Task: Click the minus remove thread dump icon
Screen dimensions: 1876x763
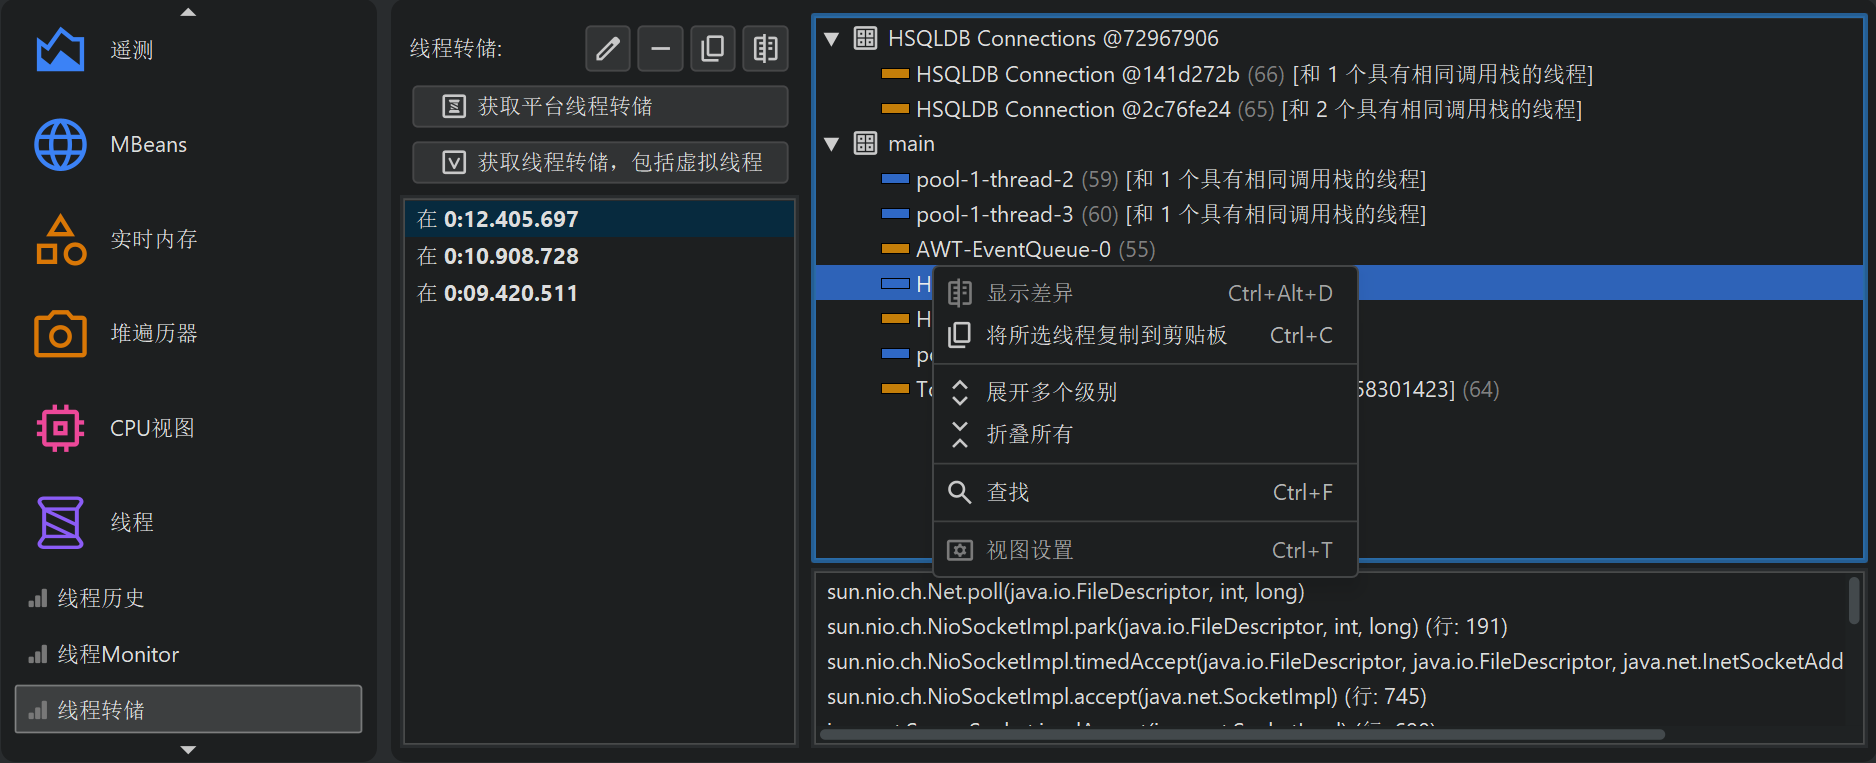Action: (x=660, y=48)
